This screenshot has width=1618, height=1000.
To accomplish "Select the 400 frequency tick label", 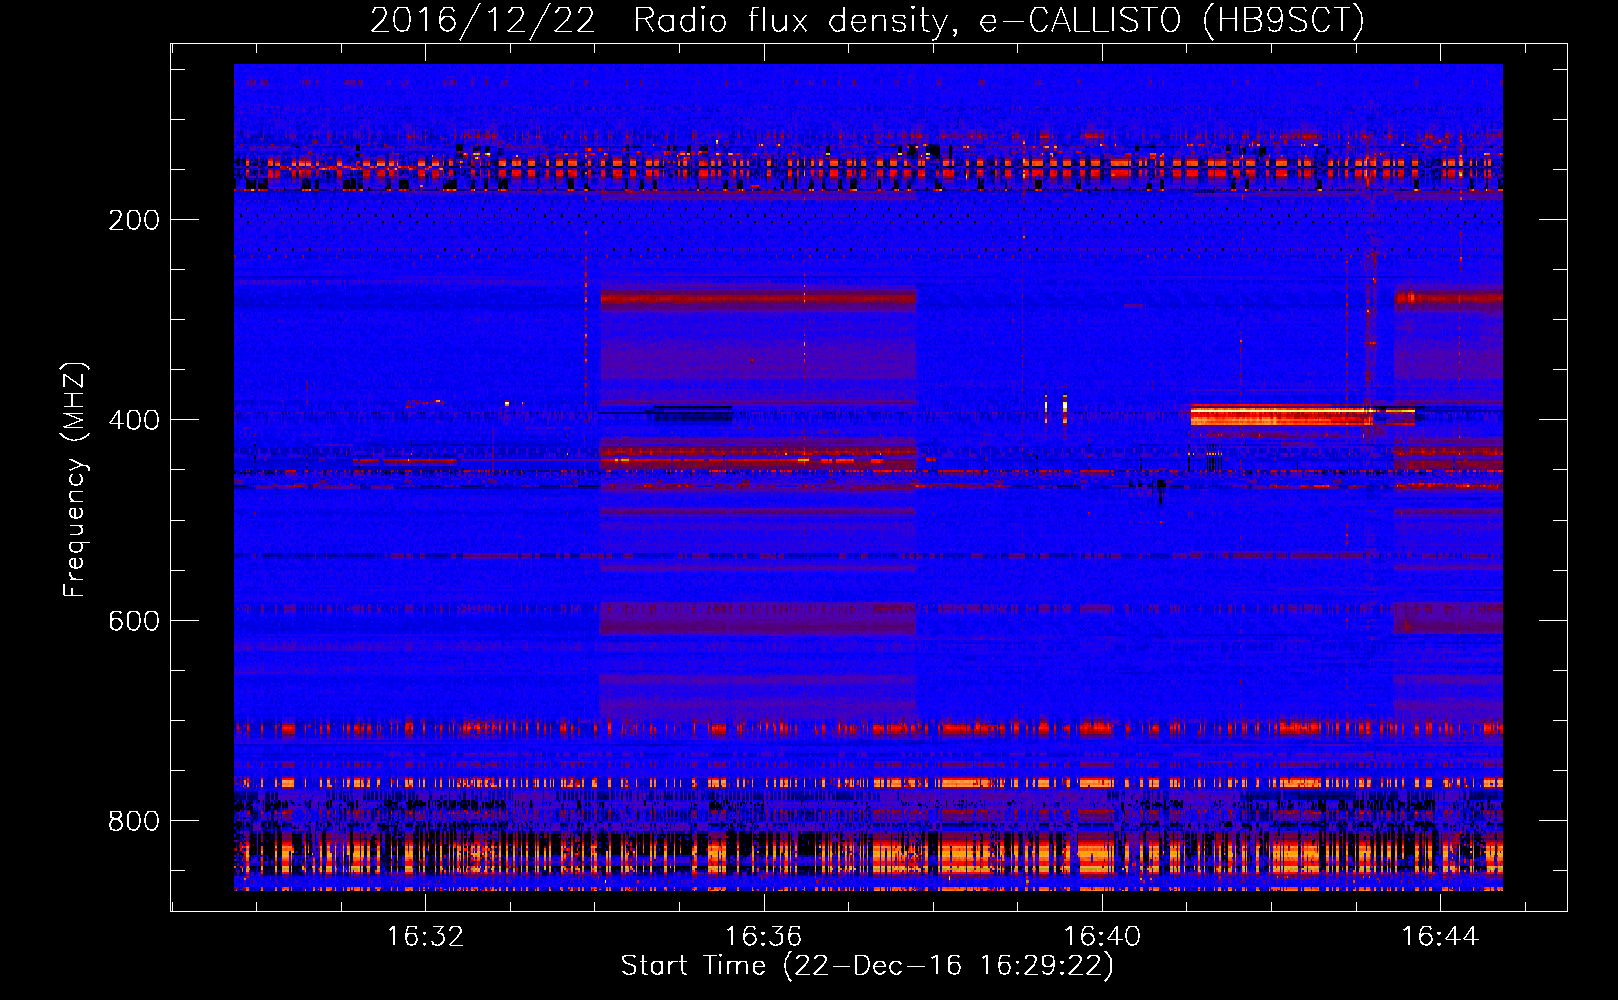I will (x=134, y=420).
